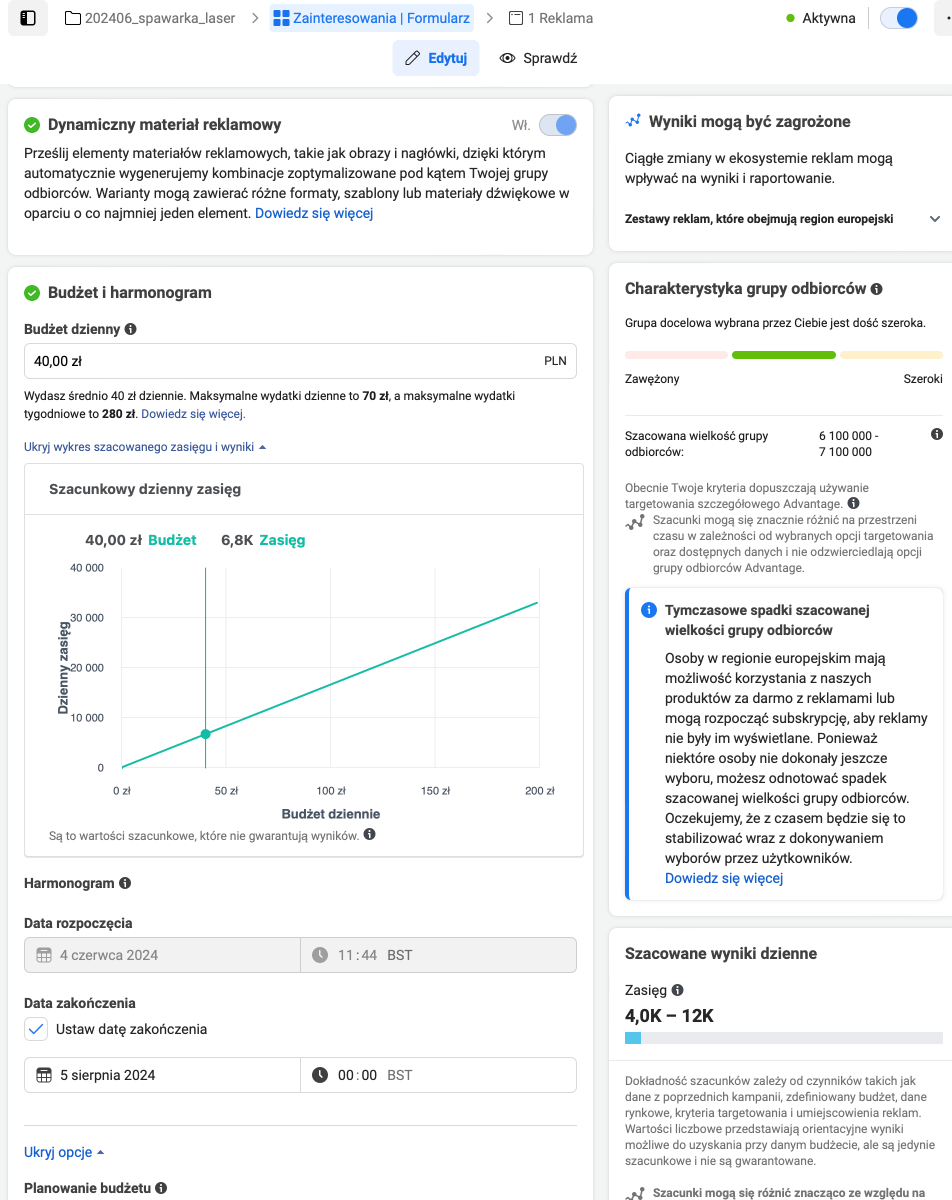Select the Edytuj tab

point(436,58)
